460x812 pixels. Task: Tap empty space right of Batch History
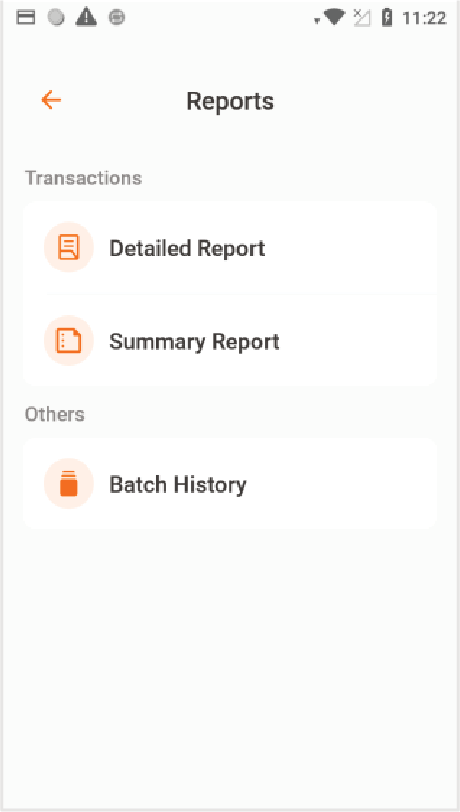click(342, 484)
